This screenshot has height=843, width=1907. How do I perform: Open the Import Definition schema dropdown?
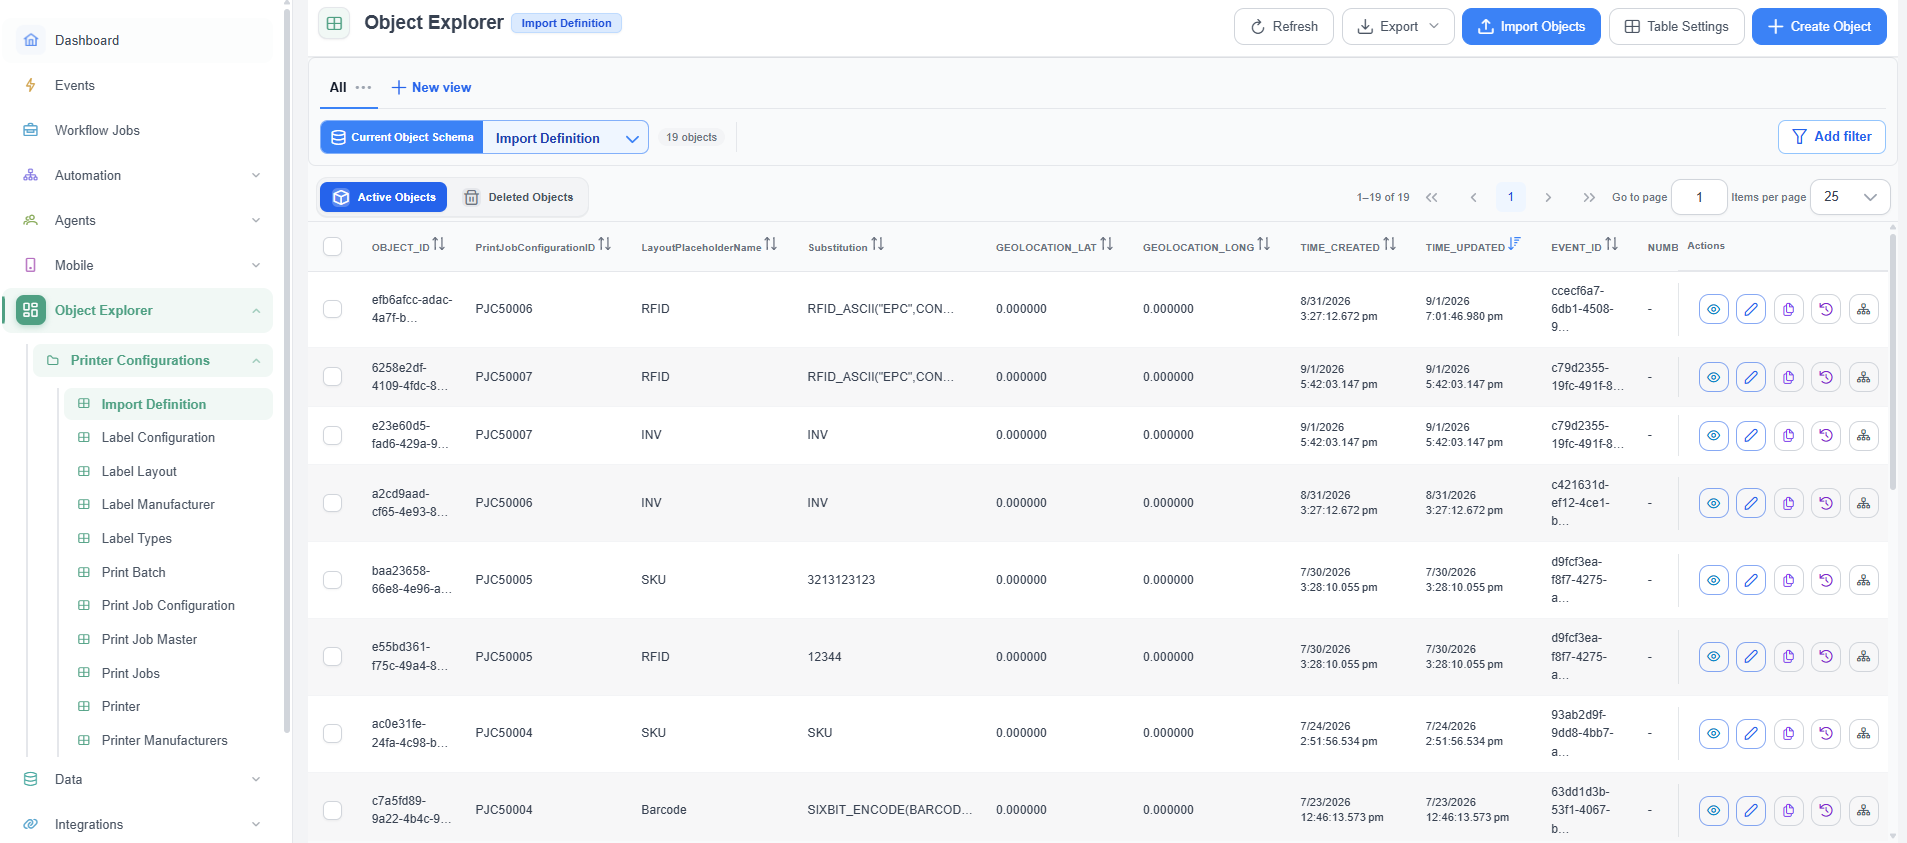(565, 138)
